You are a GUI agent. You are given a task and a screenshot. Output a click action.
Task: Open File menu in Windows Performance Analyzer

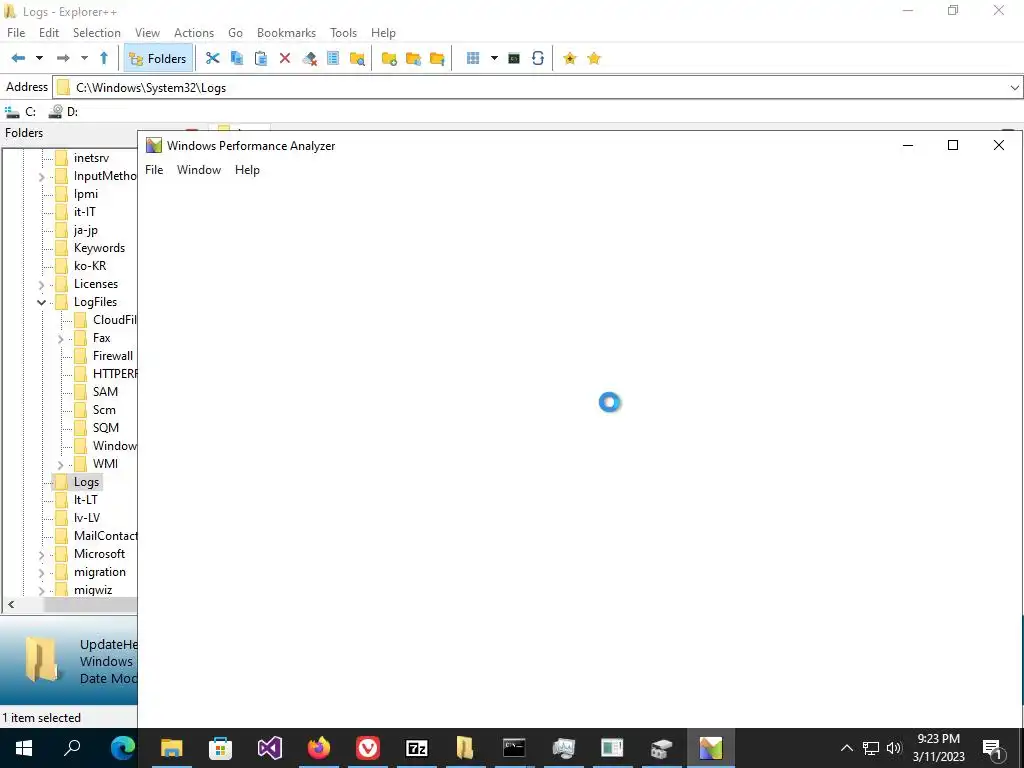pos(154,170)
